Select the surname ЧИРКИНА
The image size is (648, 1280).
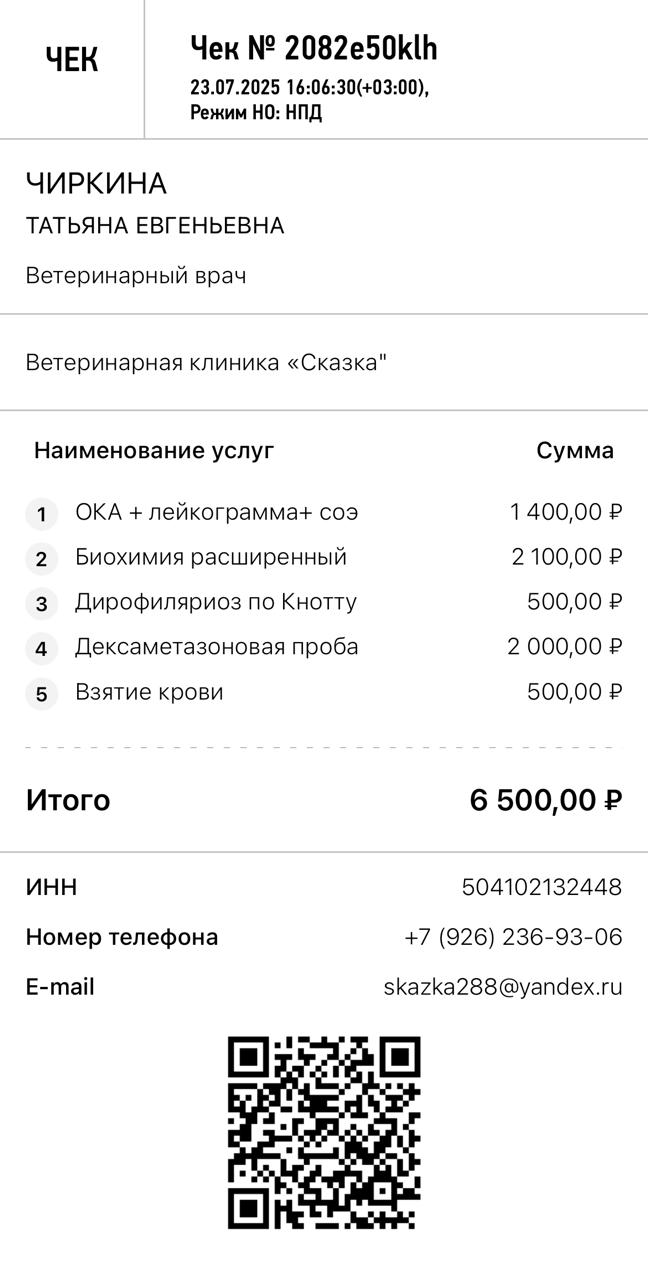coord(96,184)
